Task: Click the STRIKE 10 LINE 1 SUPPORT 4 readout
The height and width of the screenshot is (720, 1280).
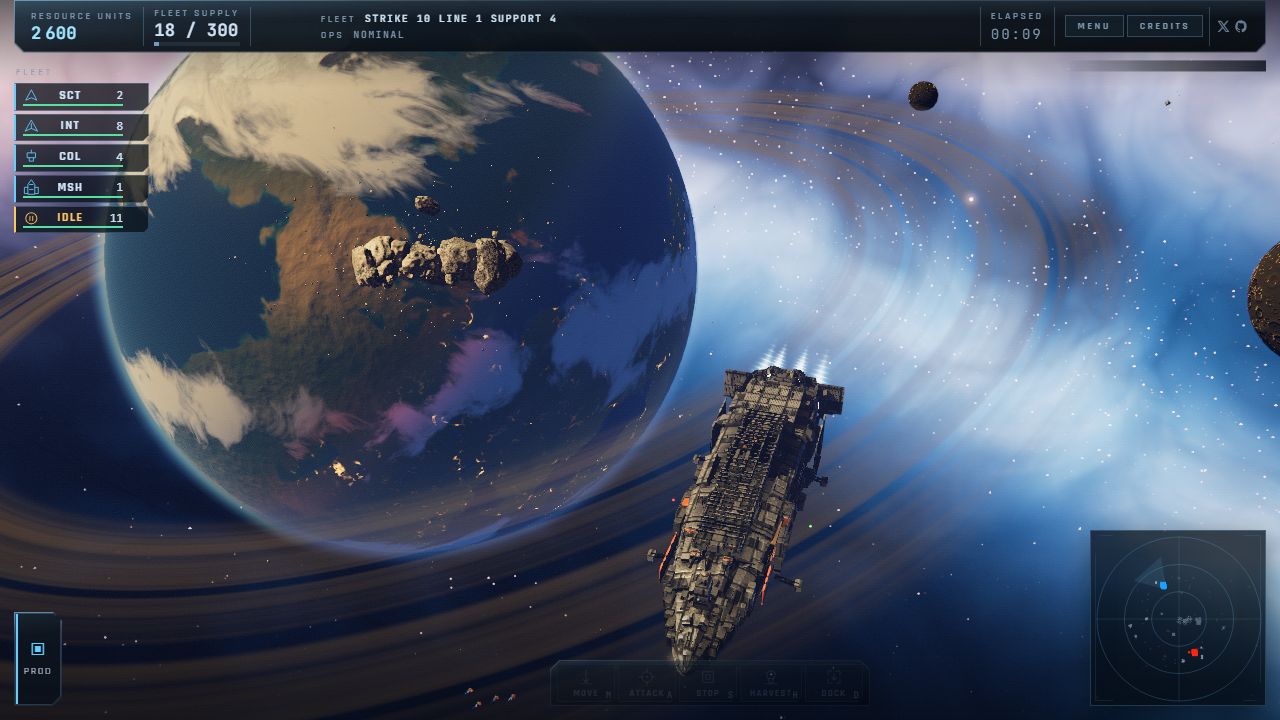Action: click(460, 18)
